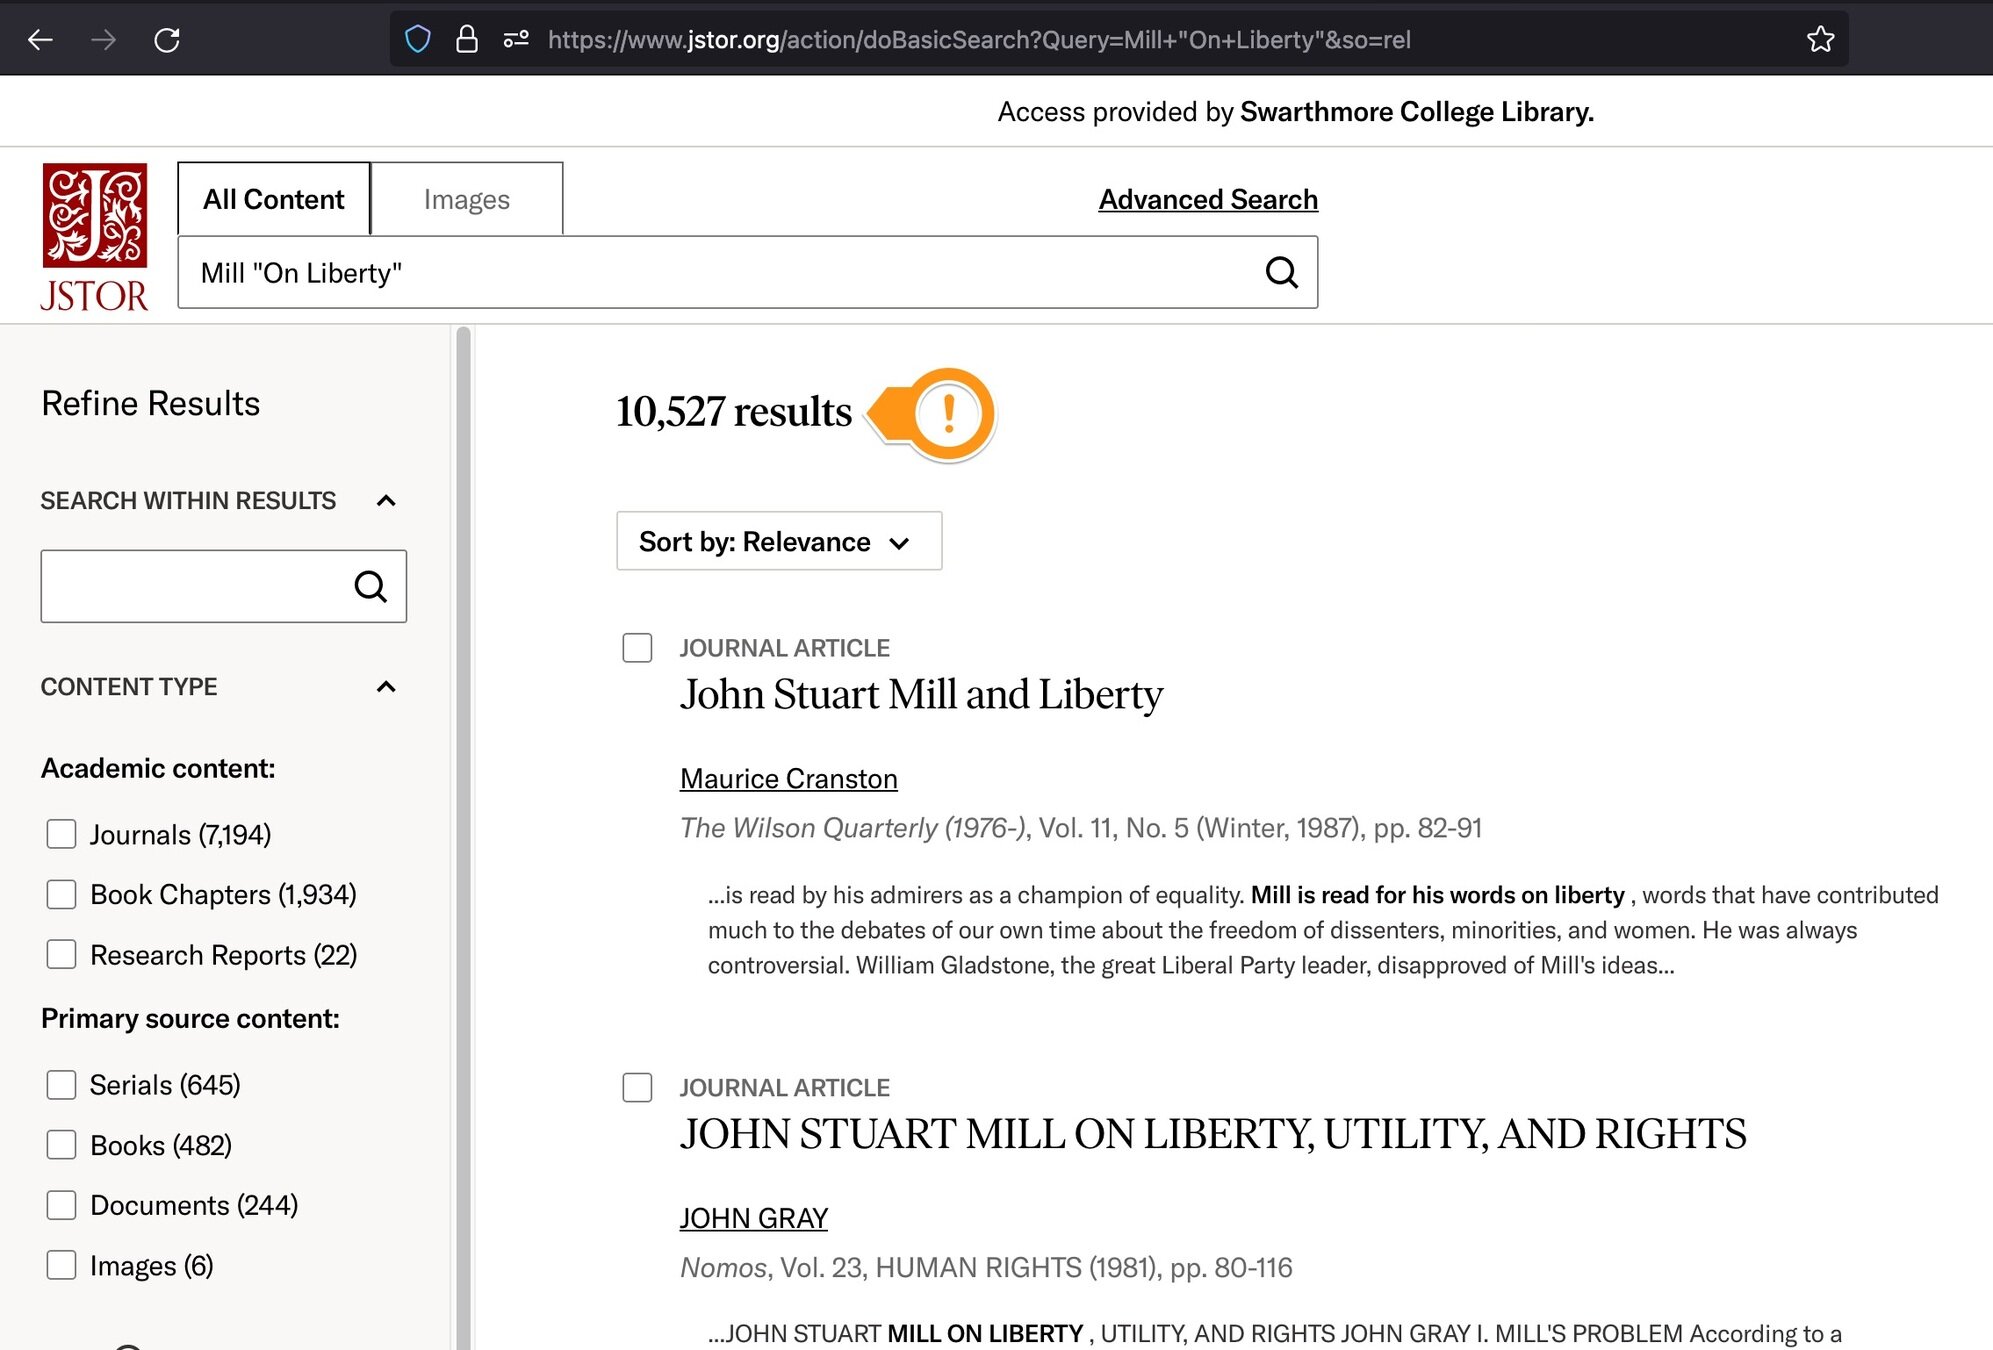This screenshot has width=1993, height=1350.
Task: Go back with the browser back arrow
Action: coord(40,39)
